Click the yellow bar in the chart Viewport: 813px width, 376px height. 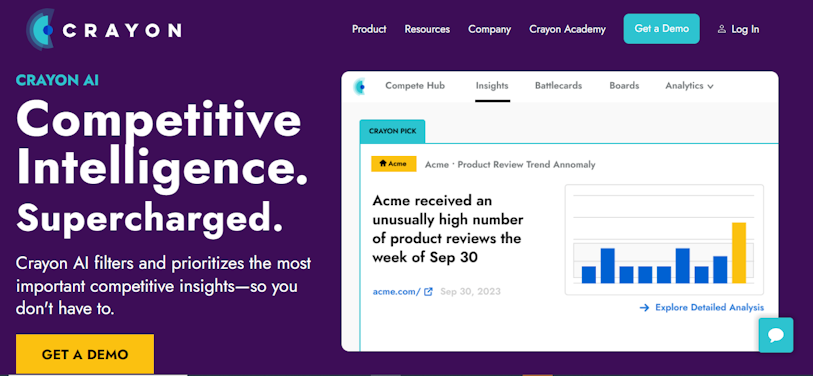pyautogui.click(x=739, y=253)
